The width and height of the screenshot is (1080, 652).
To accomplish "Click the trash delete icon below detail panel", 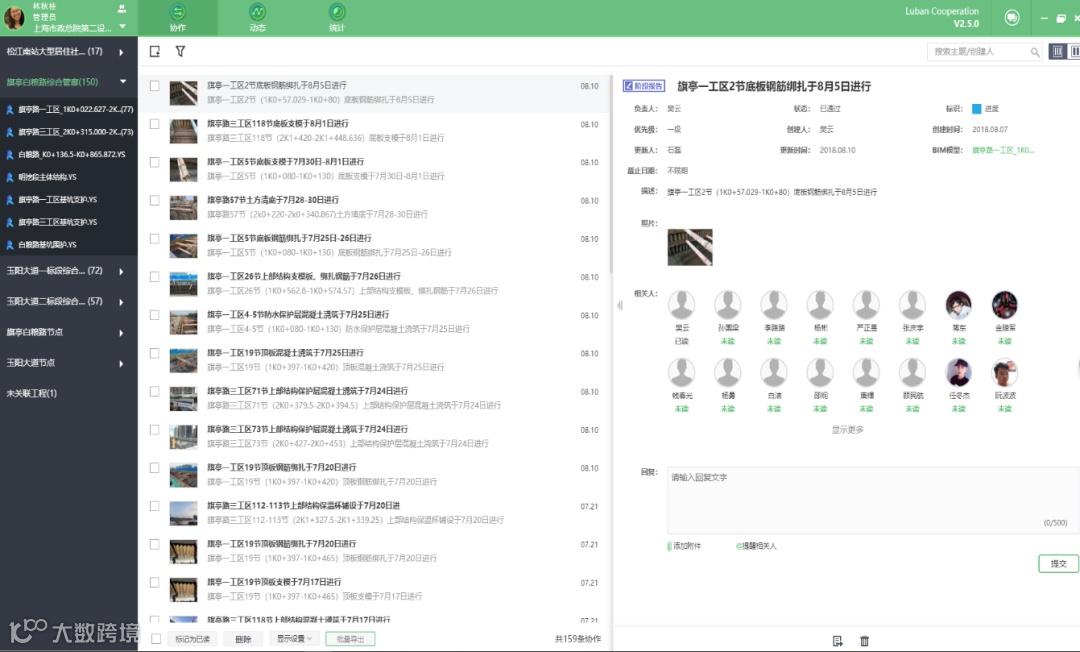I will point(864,641).
